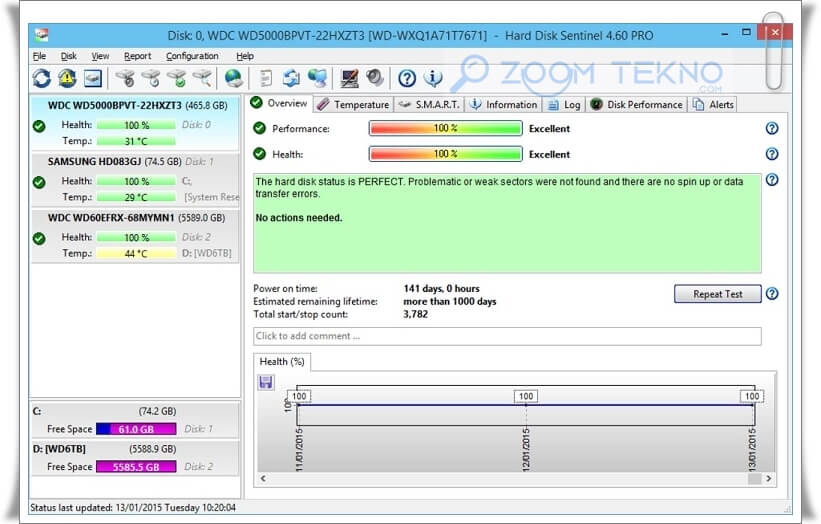Viewport: 821px width, 524px height.
Task: Open the S.M.A.R.T. tab
Action: (x=429, y=105)
